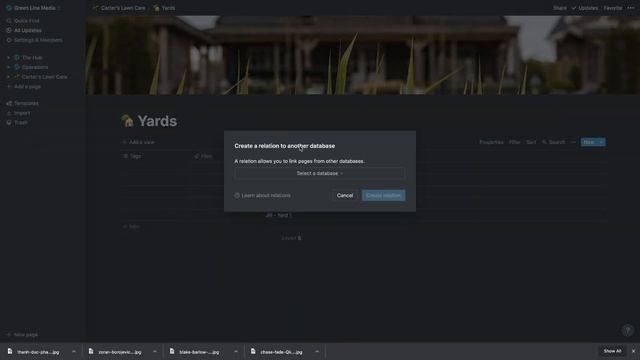Close the downloads bar
The height and width of the screenshot is (360, 640).
[633, 351]
